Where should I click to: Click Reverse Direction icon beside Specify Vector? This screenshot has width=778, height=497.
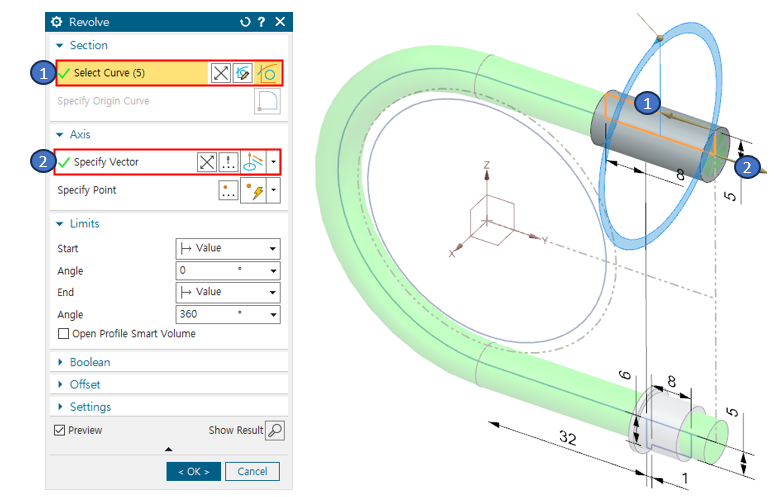[206, 162]
